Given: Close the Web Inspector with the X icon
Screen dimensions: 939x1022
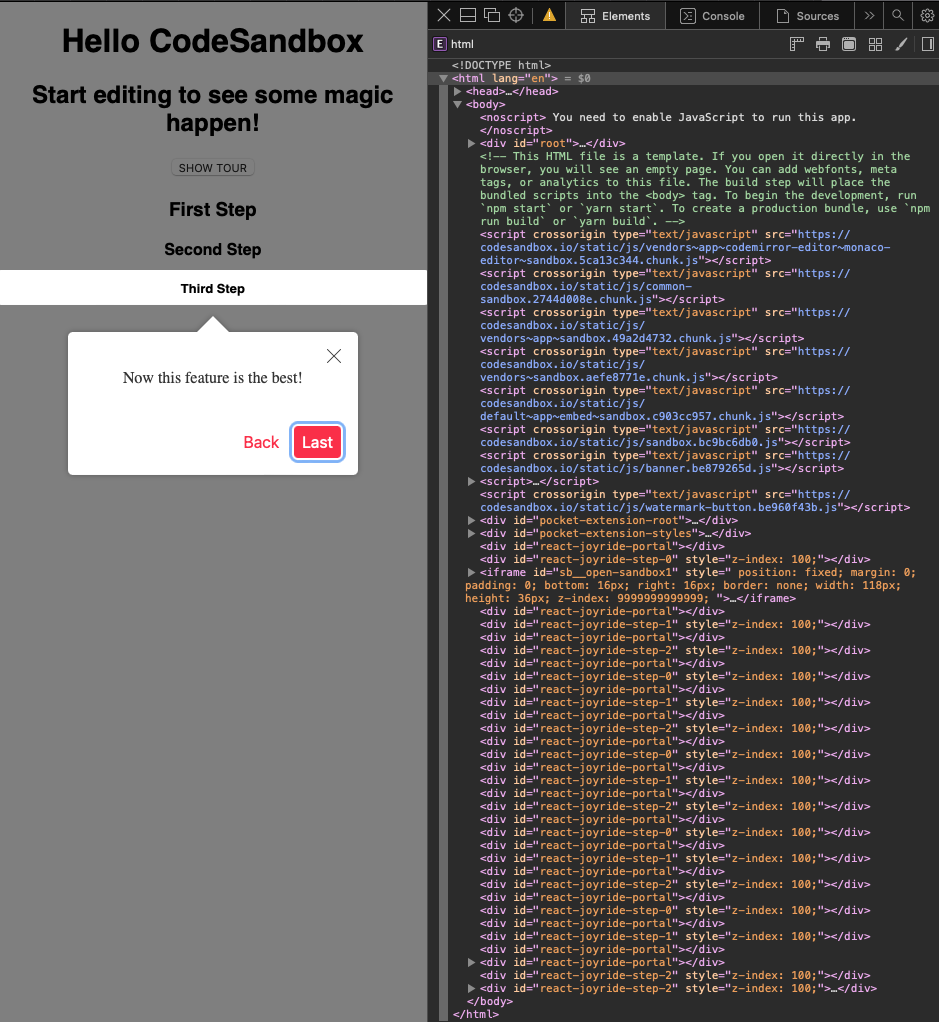Looking at the screenshot, I should coord(444,16).
